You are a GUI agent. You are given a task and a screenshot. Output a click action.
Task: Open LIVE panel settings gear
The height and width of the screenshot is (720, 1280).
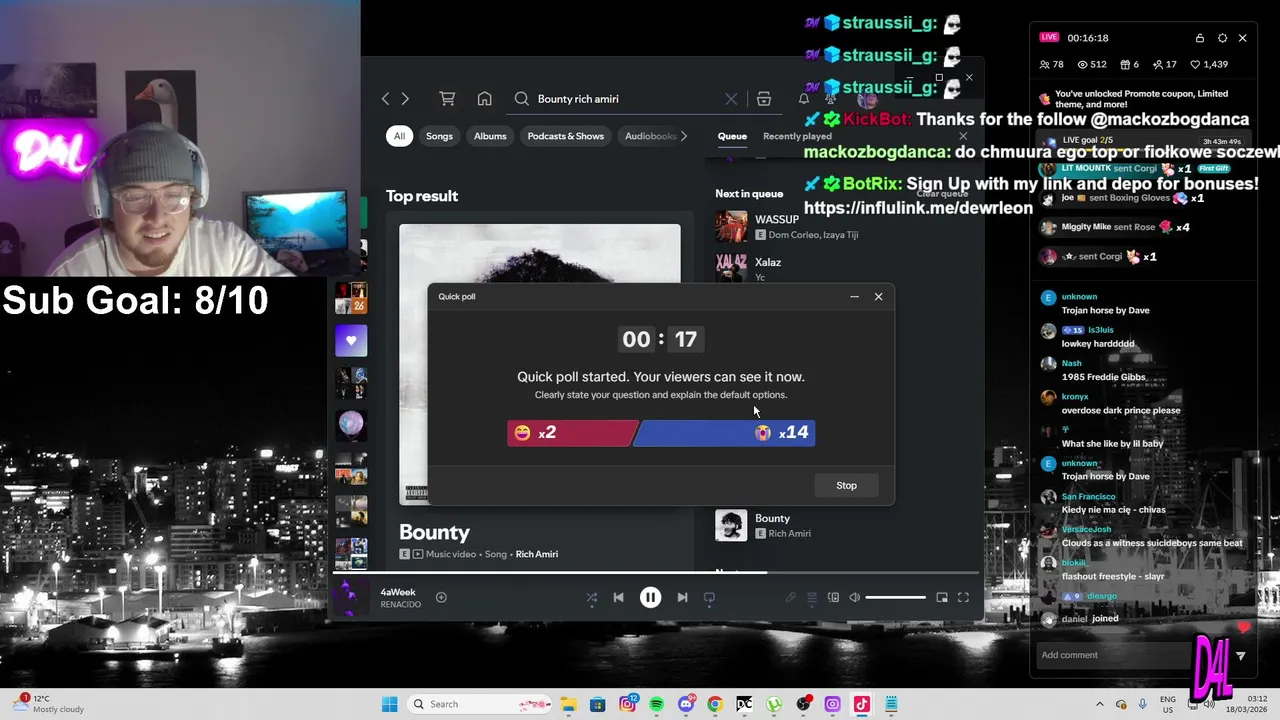[1222, 38]
